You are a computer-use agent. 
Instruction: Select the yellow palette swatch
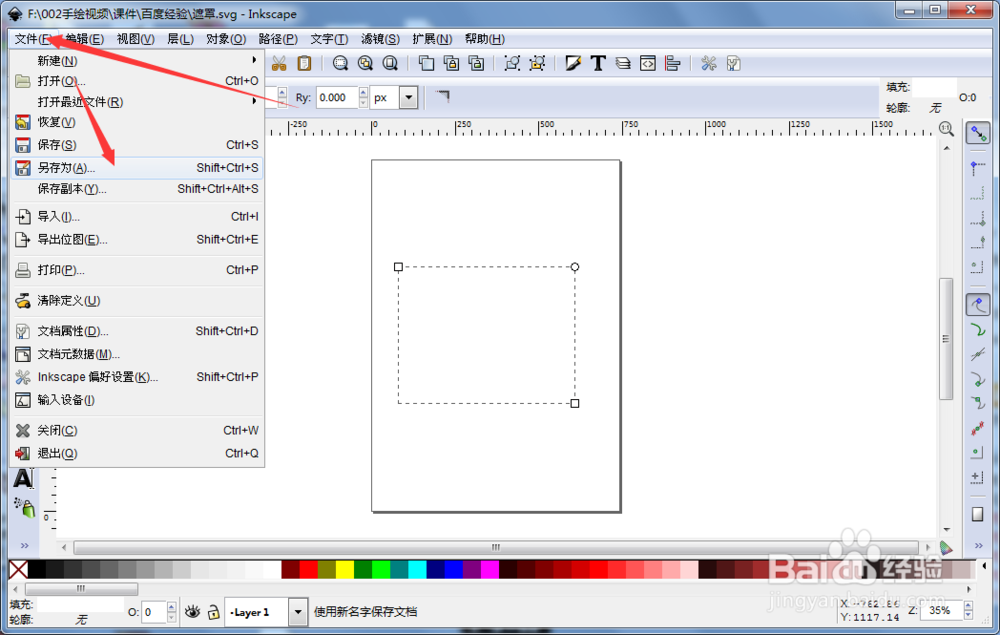coord(345,569)
